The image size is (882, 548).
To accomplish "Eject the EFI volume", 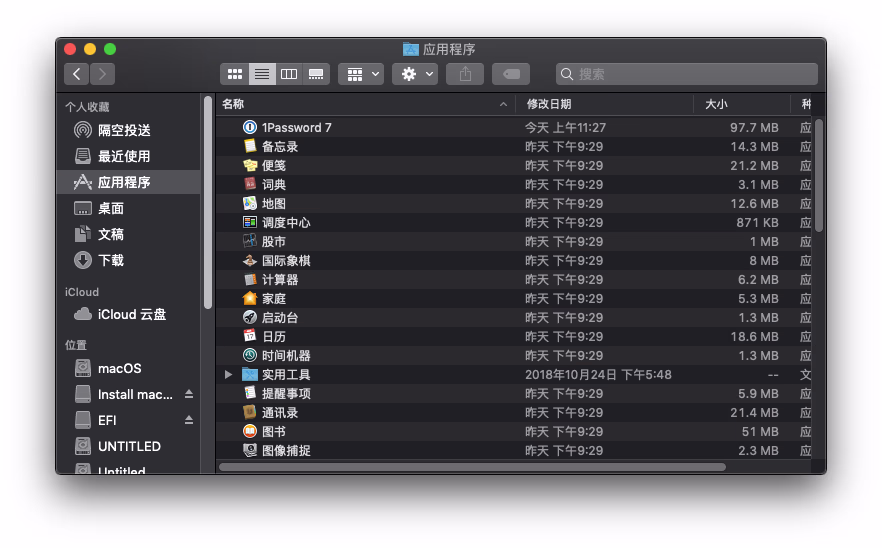I will coord(189,421).
